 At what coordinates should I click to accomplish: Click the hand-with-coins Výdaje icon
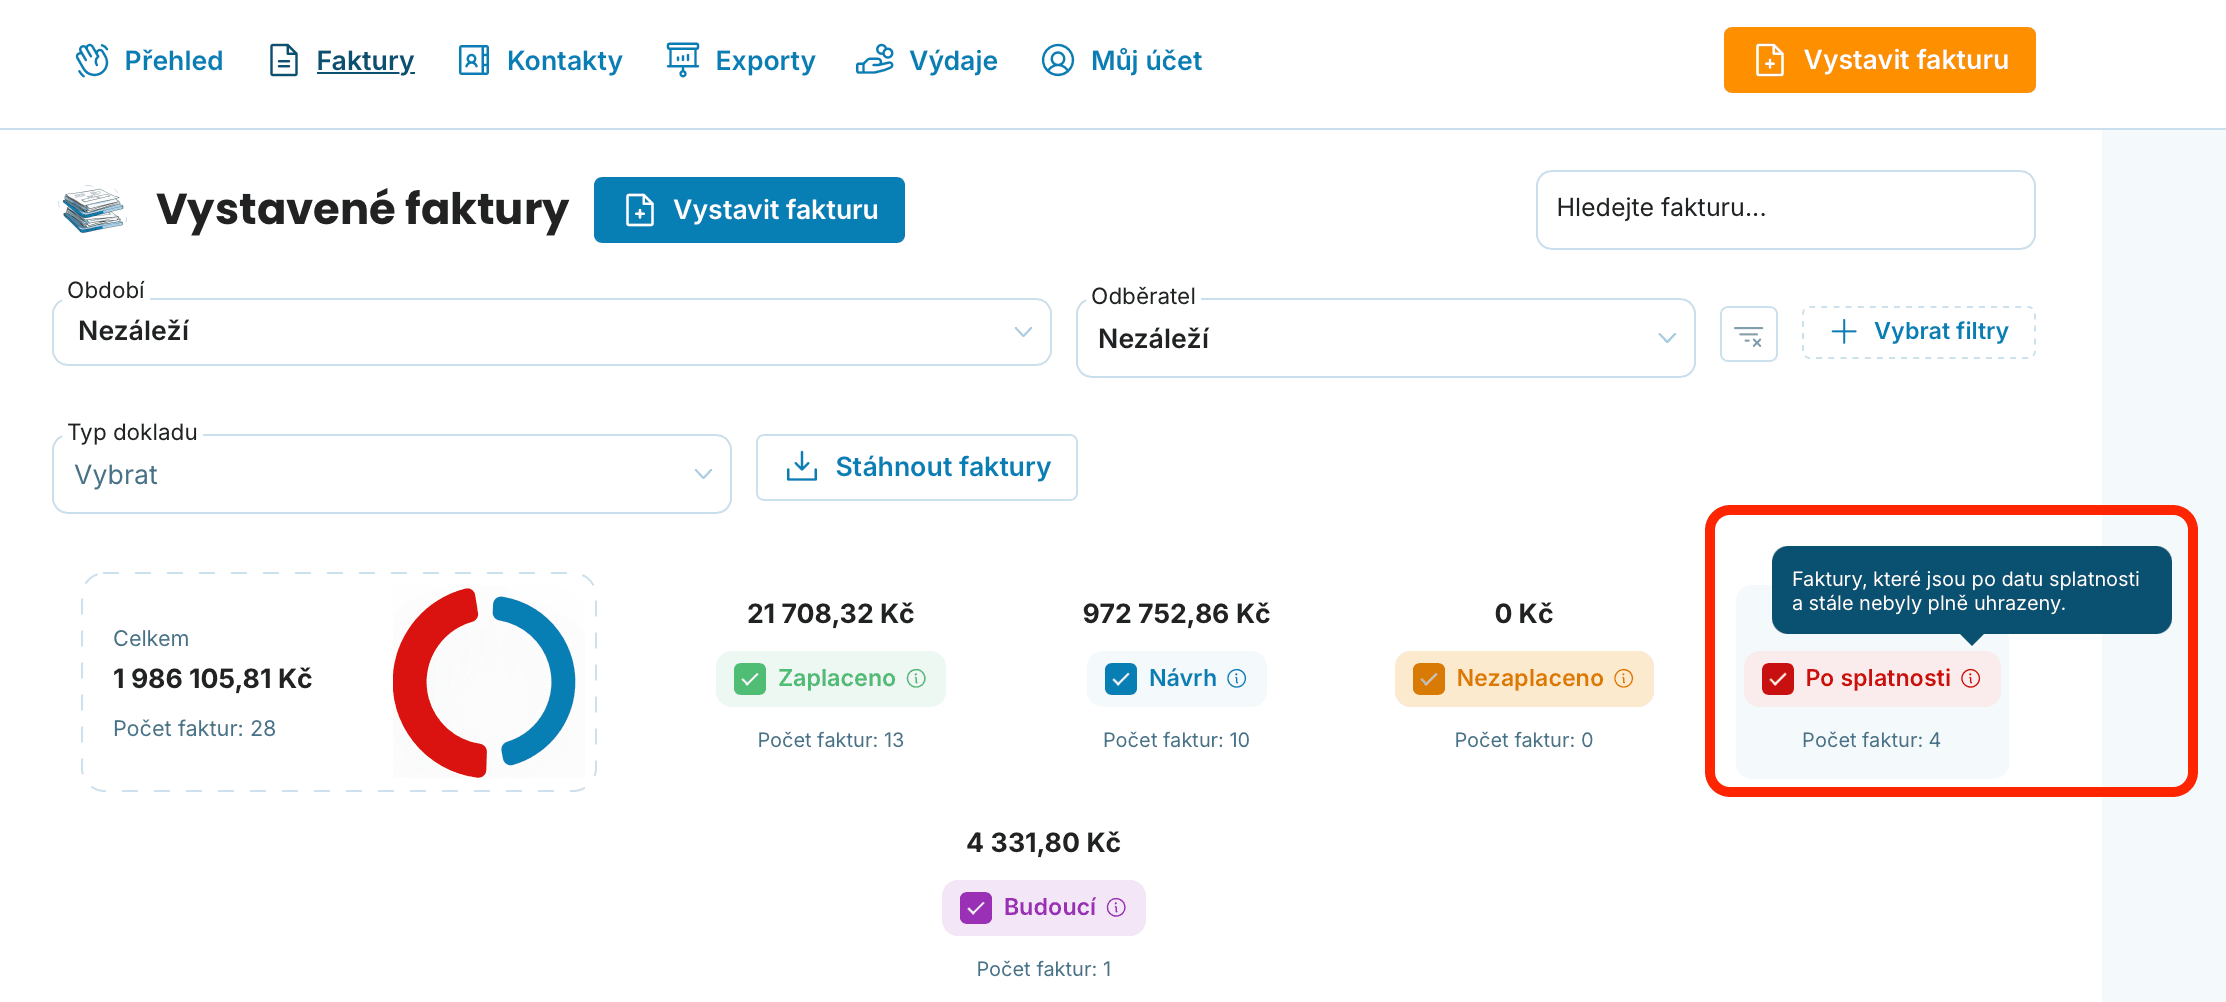click(x=875, y=60)
